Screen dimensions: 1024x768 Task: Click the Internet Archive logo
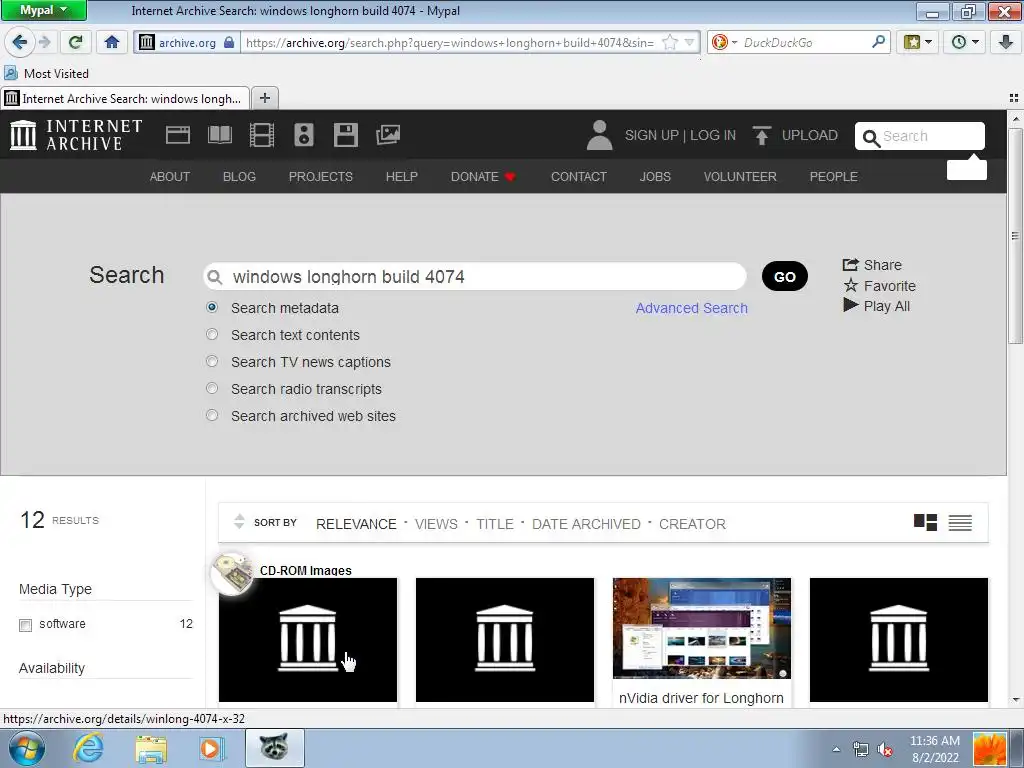click(76, 135)
